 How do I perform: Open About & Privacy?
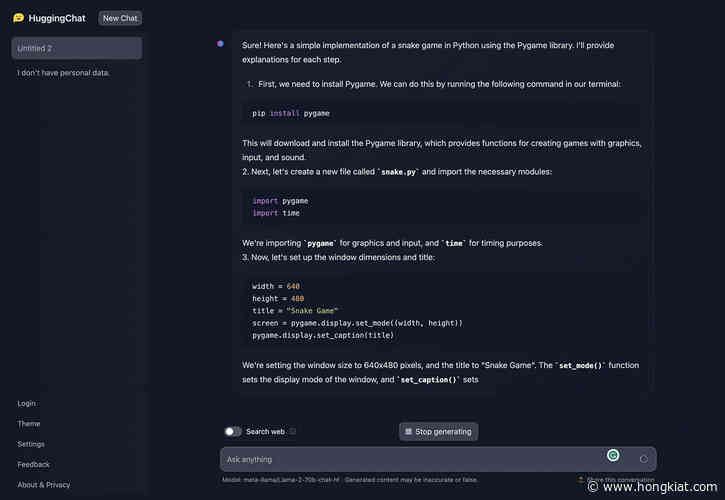click(44, 485)
